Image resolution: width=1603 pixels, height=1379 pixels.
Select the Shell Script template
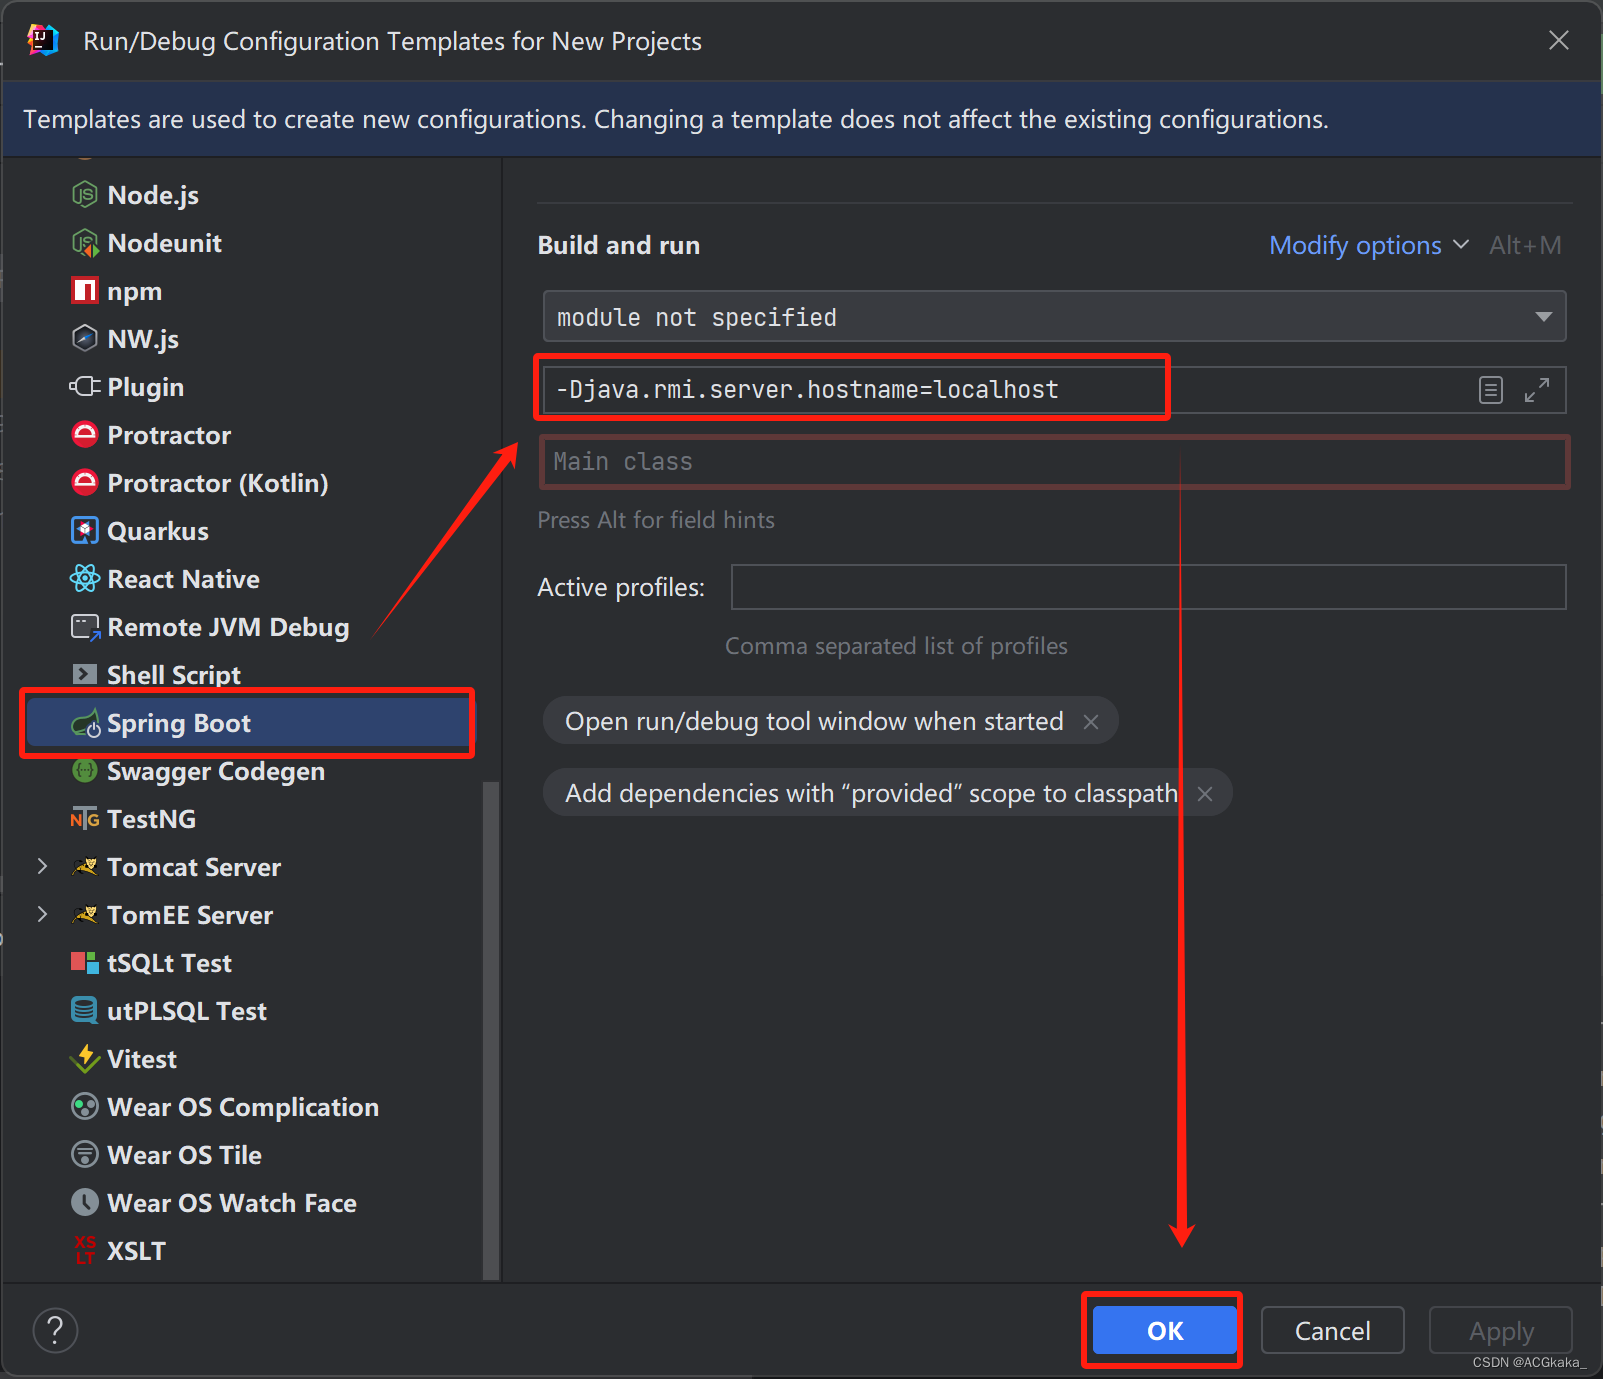[248, 675]
